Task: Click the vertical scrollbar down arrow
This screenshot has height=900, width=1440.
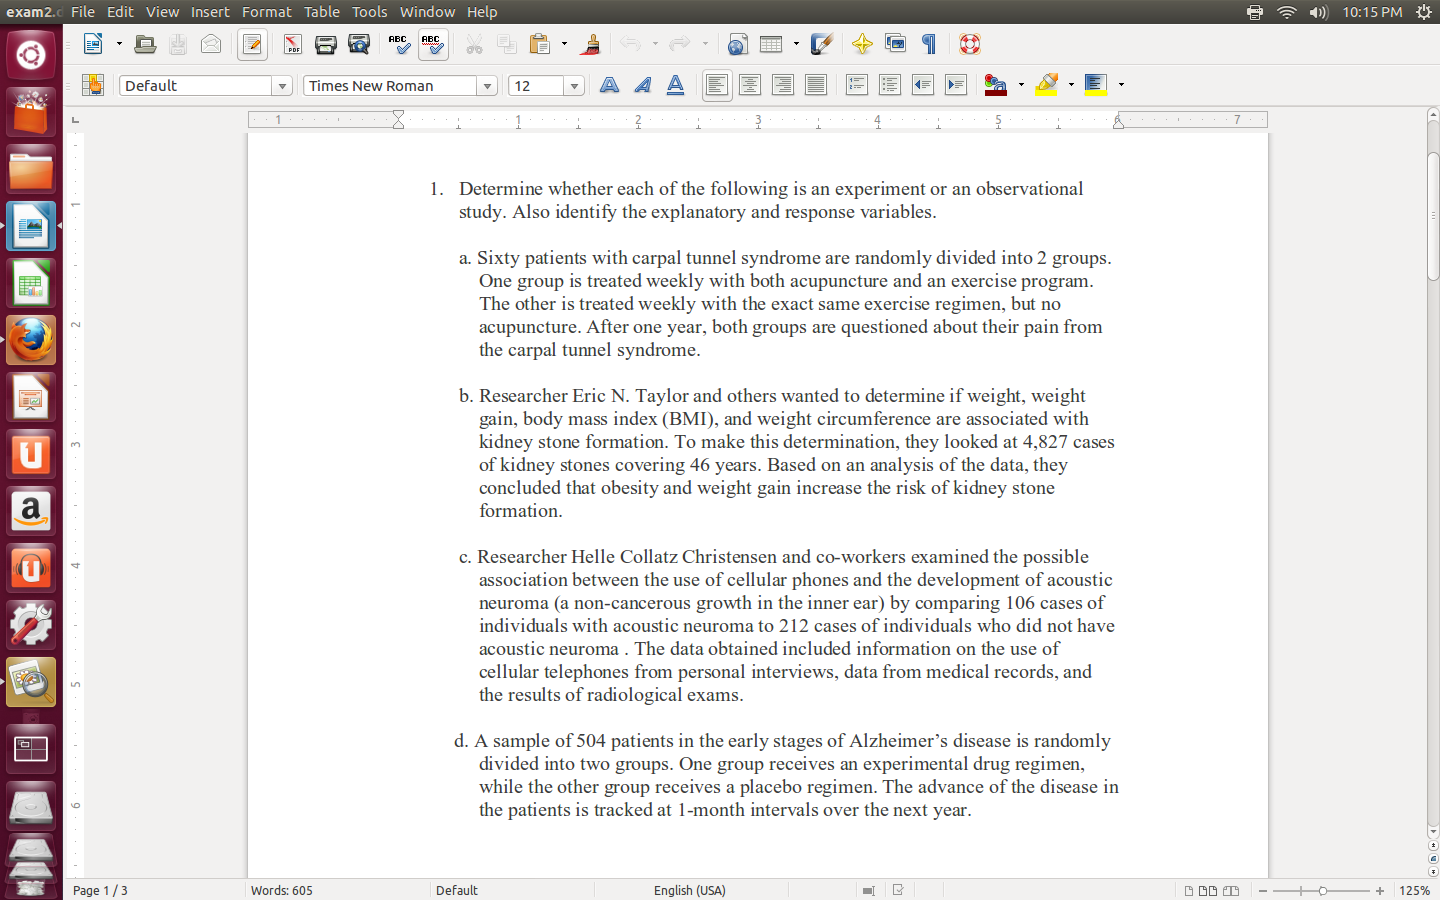Action: point(1432,830)
